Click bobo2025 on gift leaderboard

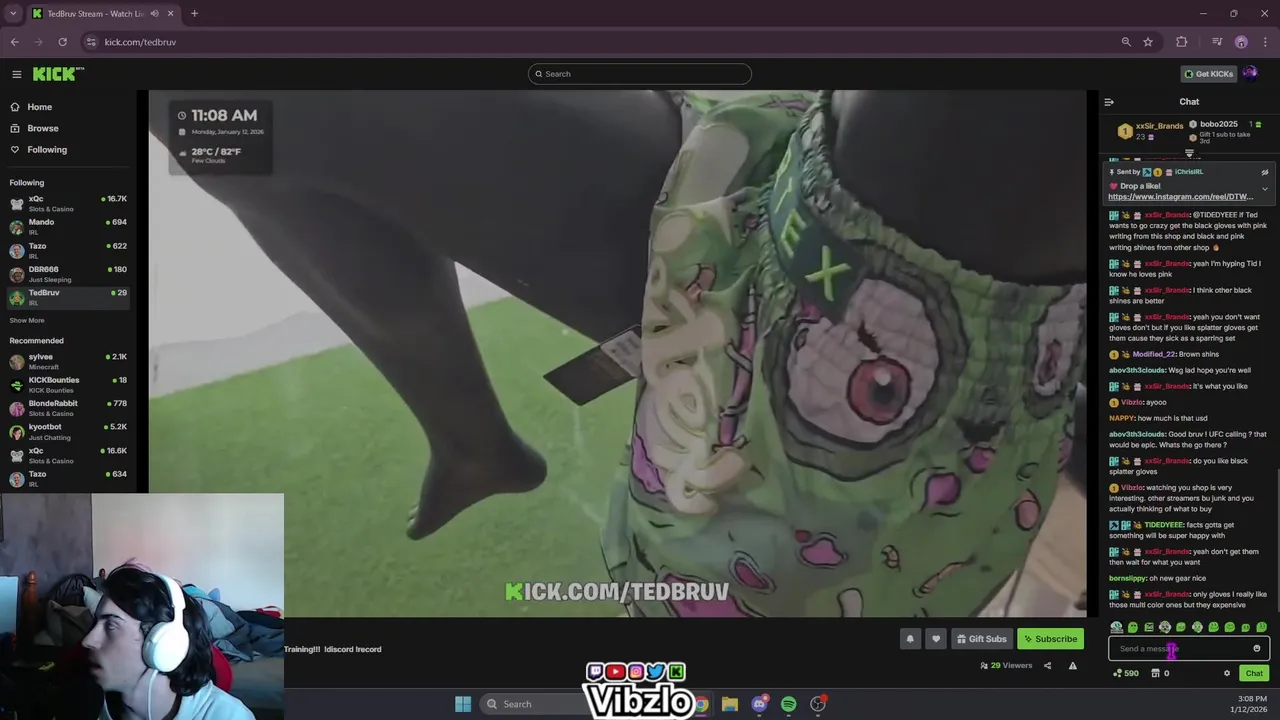pyautogui.click(x=1218, y=124)
